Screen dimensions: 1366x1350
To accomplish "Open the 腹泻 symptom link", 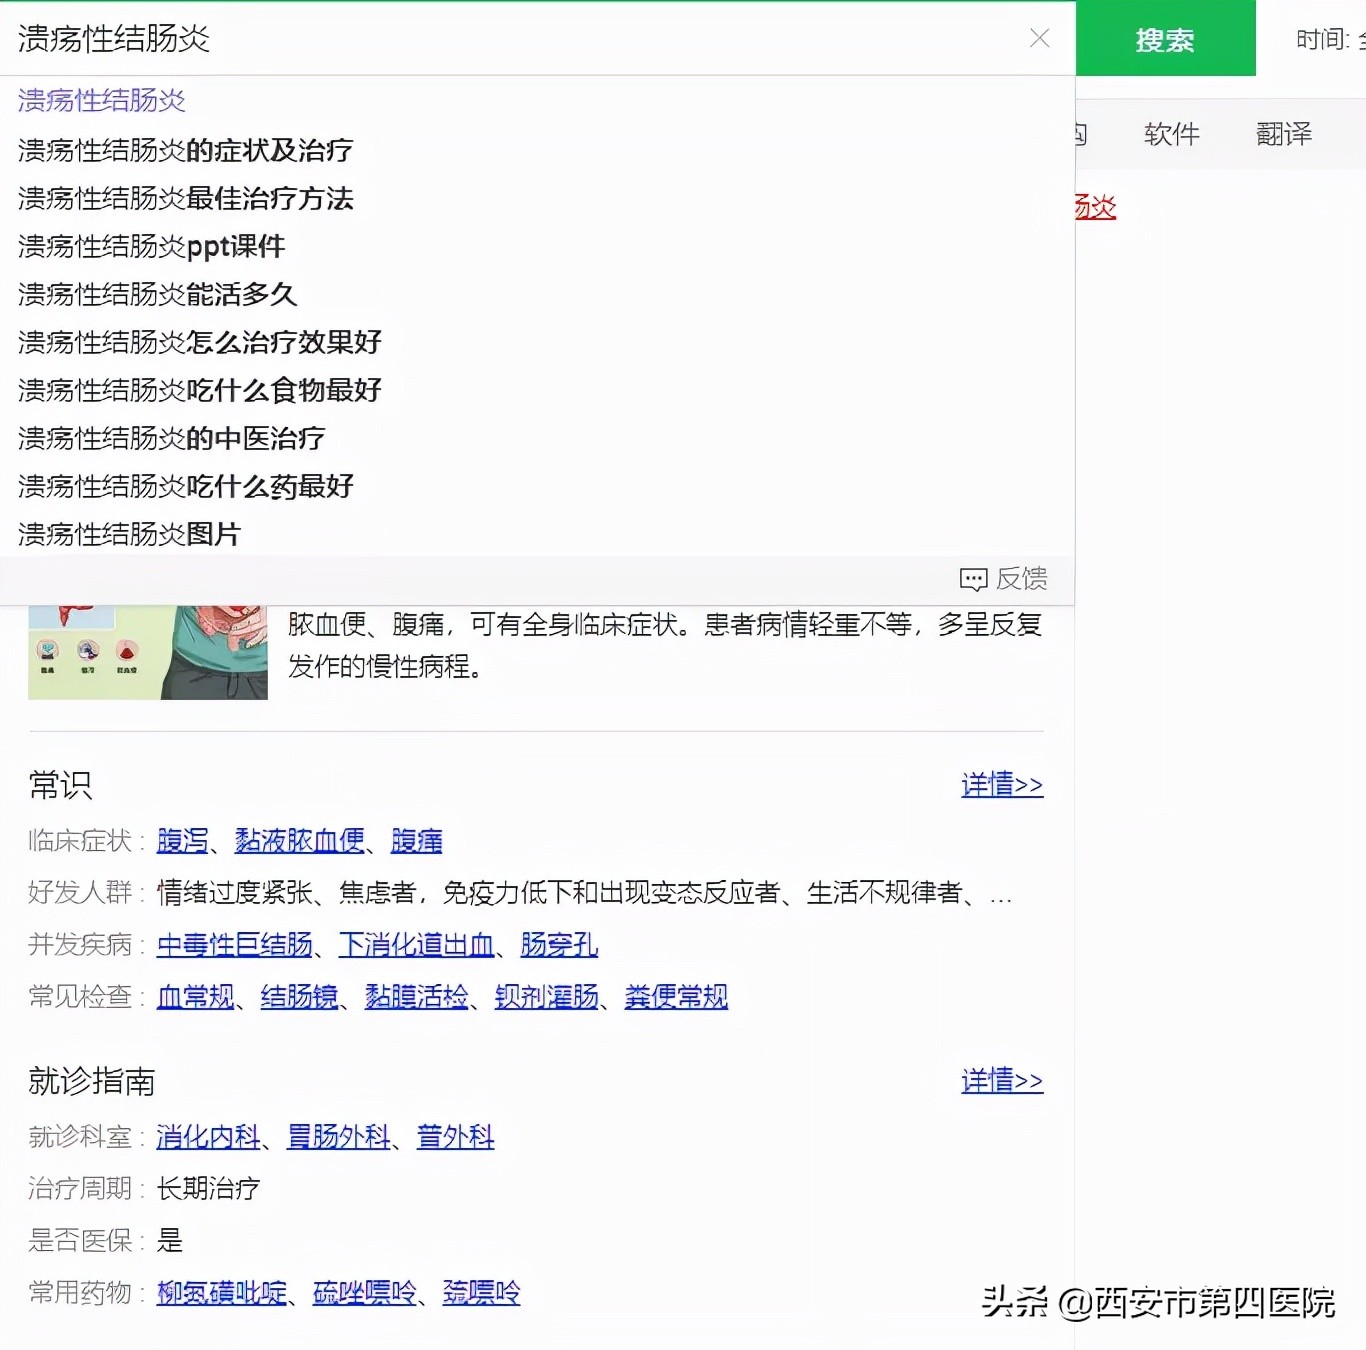I will [x=181, y=841].
